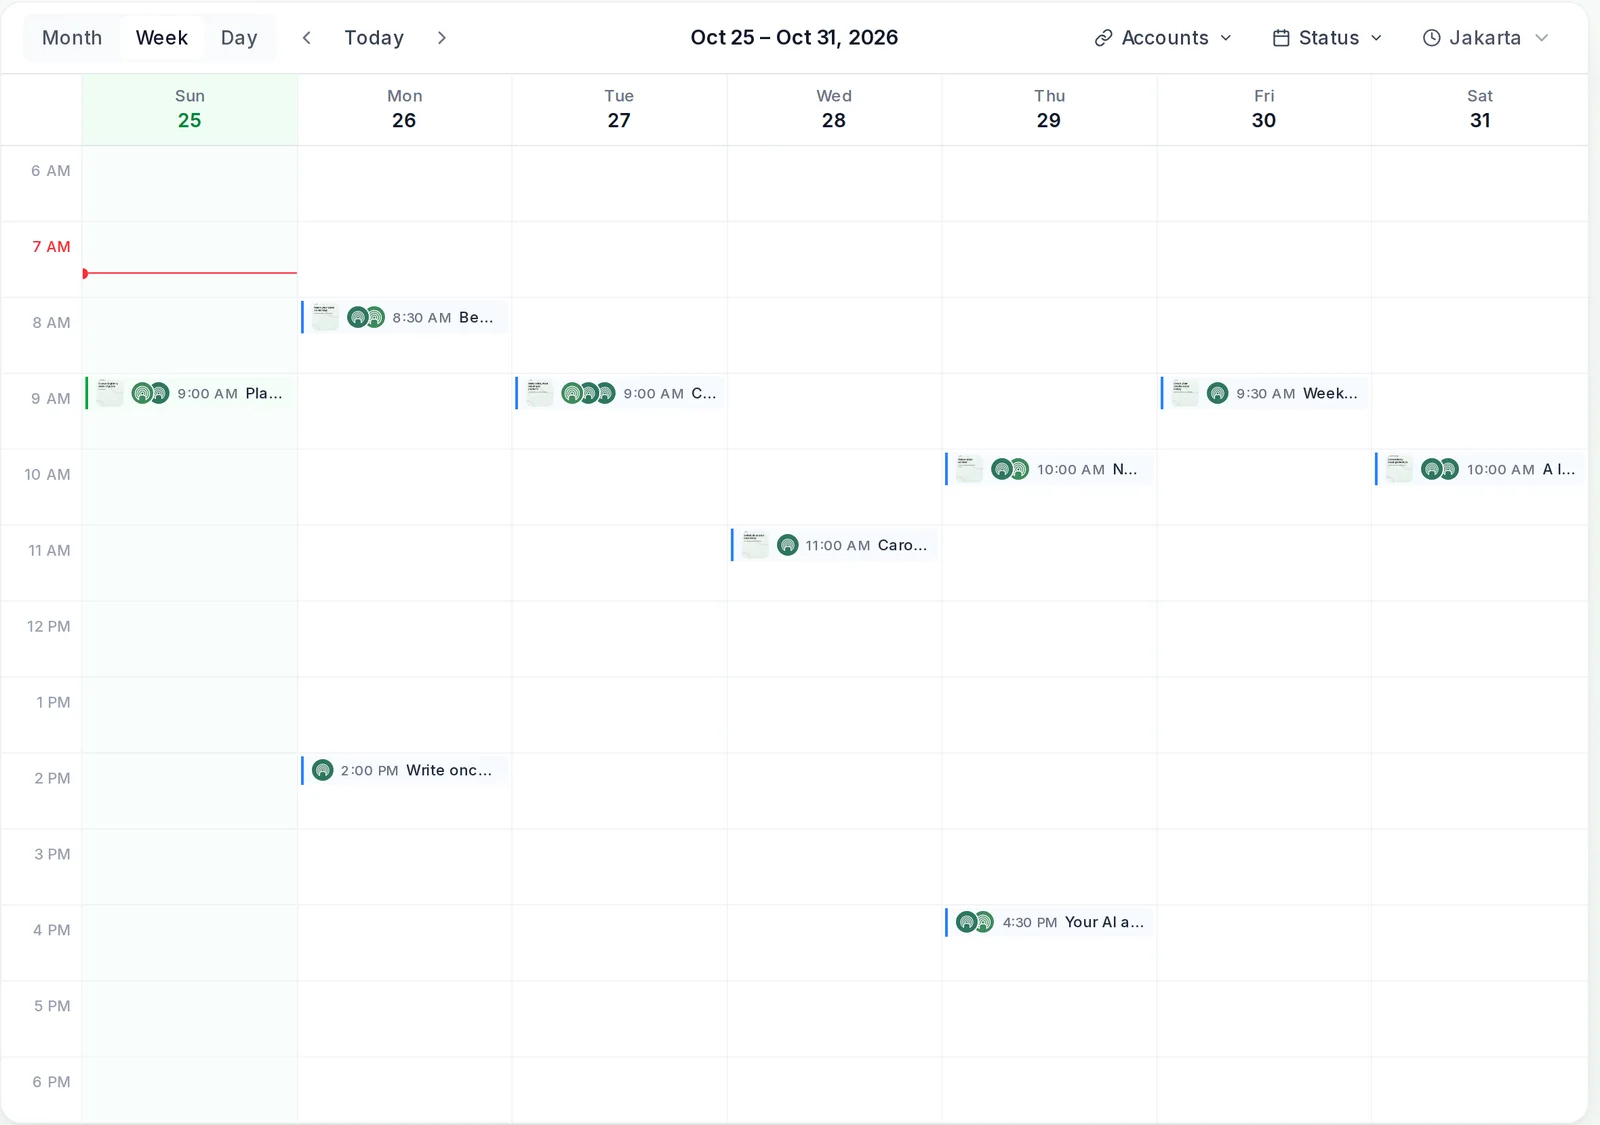Click the account avatar on the Write onc... event

point(322,770)
